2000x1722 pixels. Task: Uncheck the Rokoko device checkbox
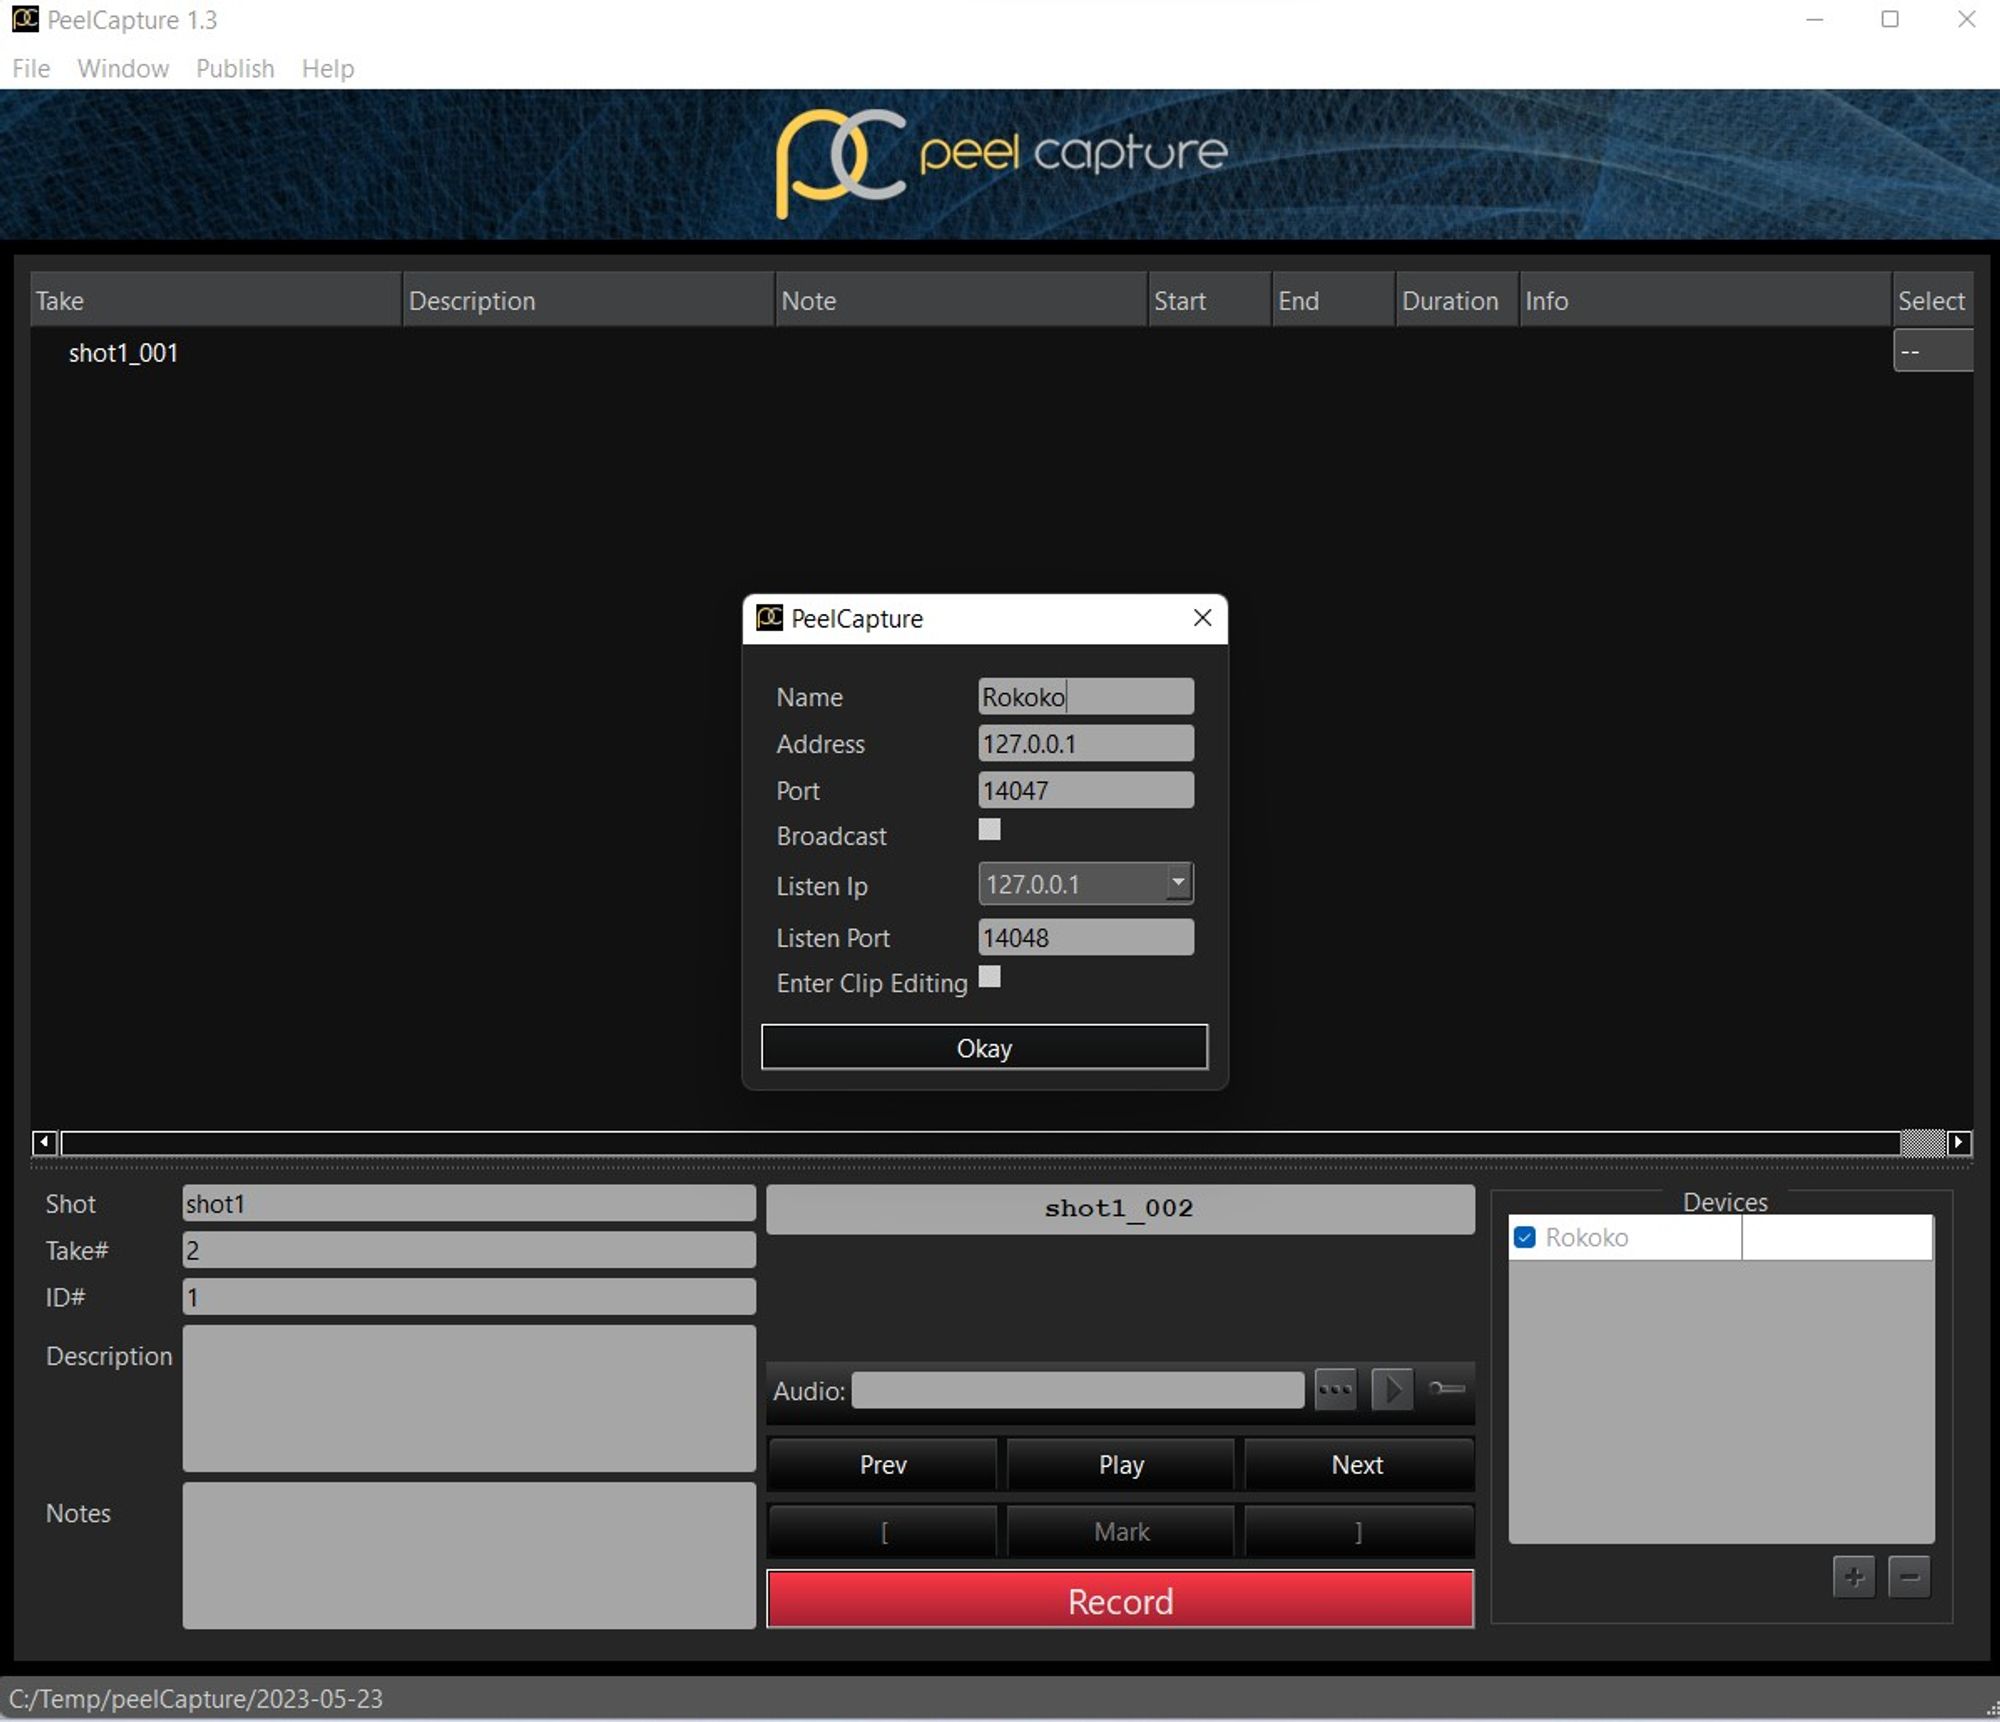click(x=1525, y=1237)
